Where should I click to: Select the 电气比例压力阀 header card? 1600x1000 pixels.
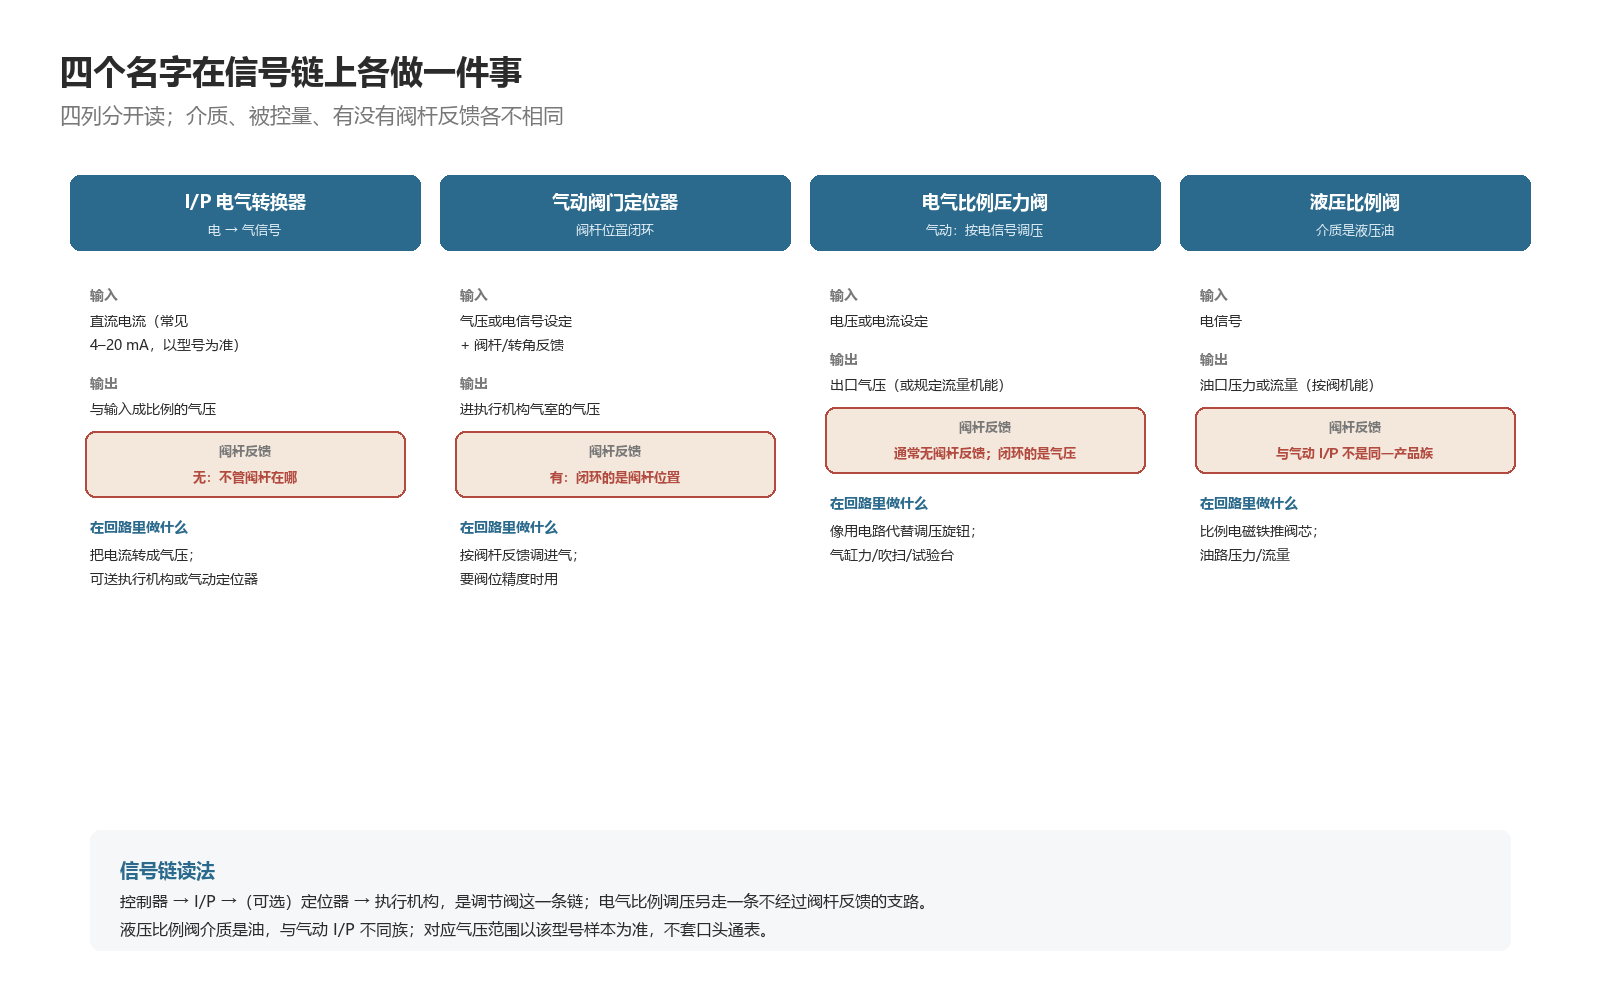tap(985, 213)
